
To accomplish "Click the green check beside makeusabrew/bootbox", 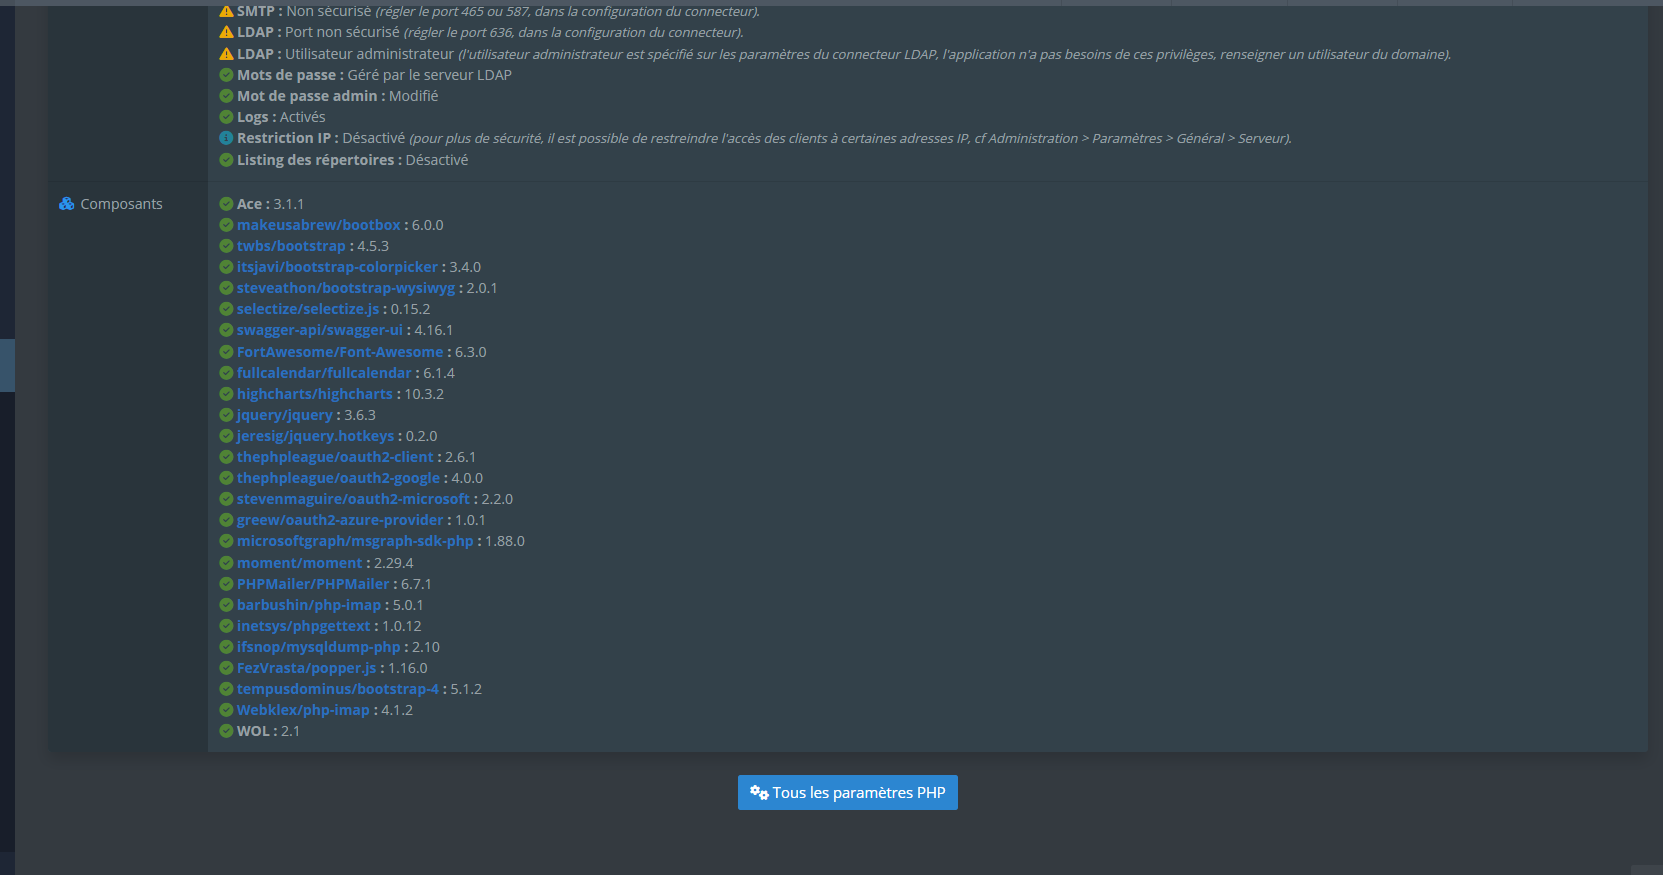I will tap(226, 225).
